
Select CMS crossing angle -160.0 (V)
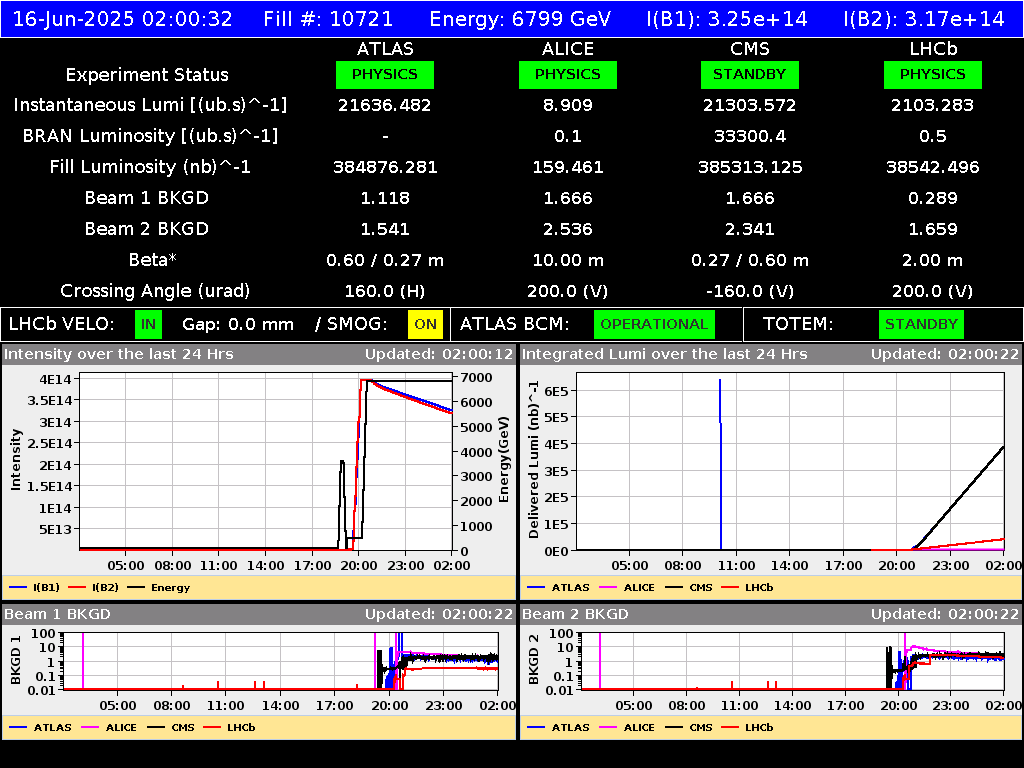click(750, 291)
